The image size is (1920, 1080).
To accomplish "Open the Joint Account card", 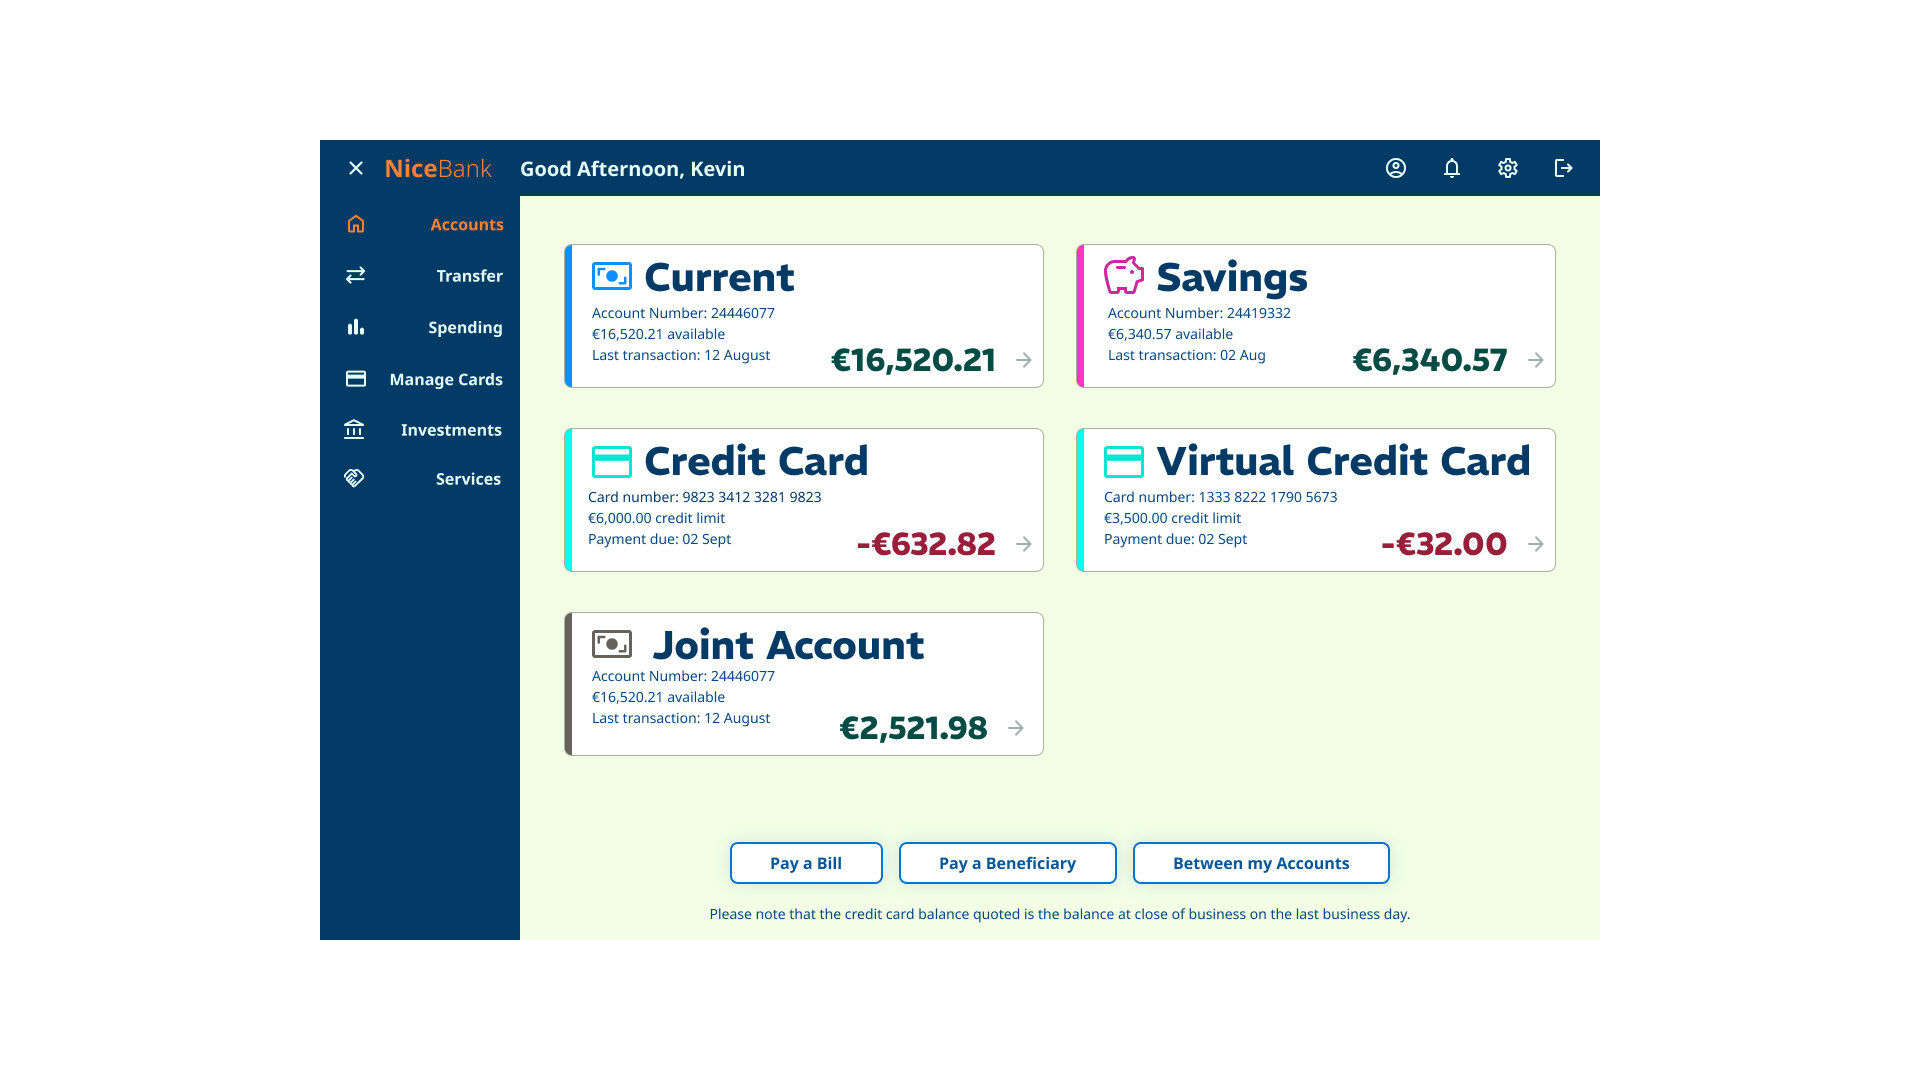I will point(1014,728).
